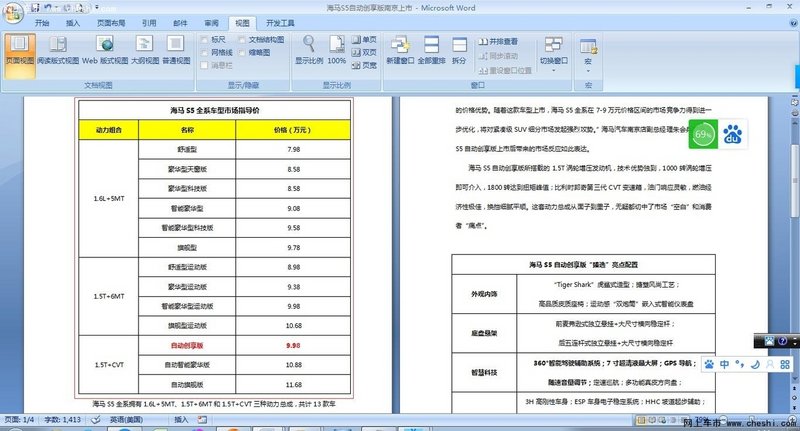Screen dimensions: 800x431
Task: Click language 英语(美国) in status bar
Action: [x=126, y=420]
